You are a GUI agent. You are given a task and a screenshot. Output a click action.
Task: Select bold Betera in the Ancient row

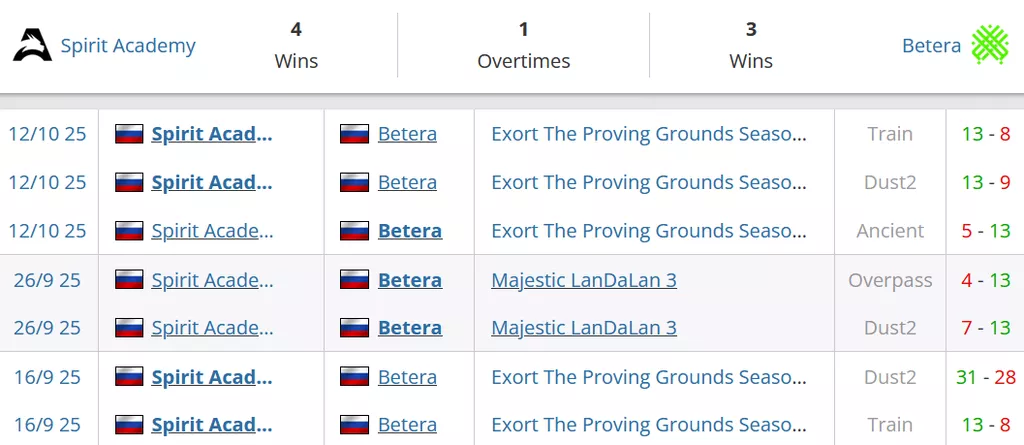pos(410,231)
